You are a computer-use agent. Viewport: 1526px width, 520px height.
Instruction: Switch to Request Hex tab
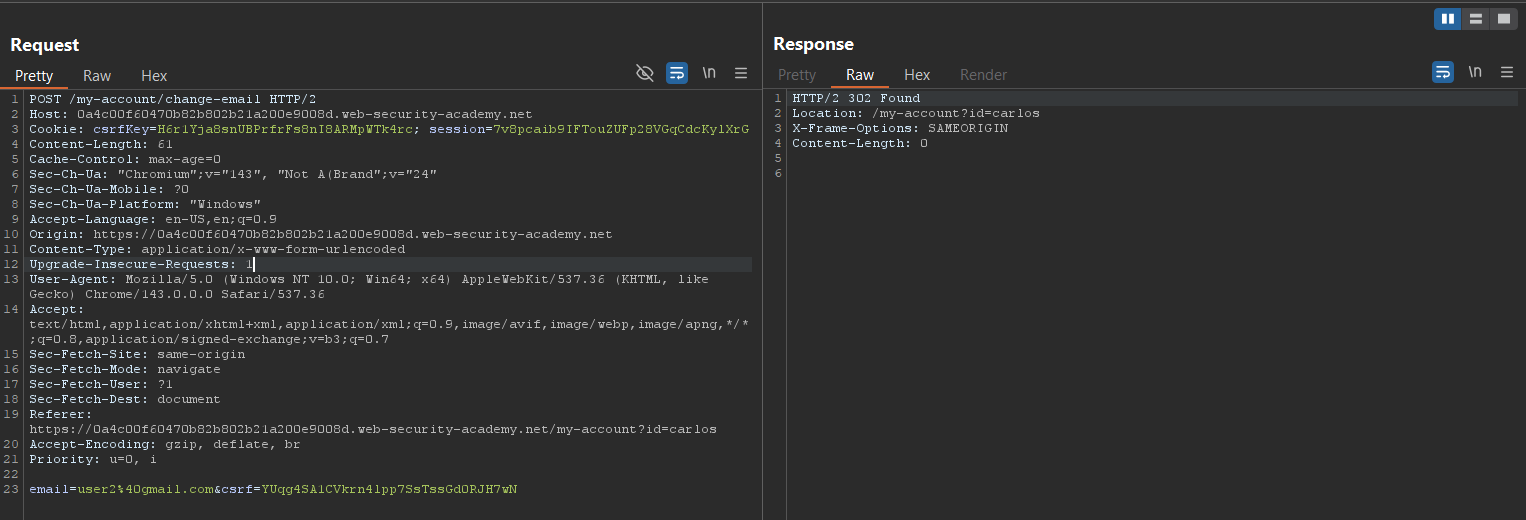pyautogui.click(x=154, y=76)
